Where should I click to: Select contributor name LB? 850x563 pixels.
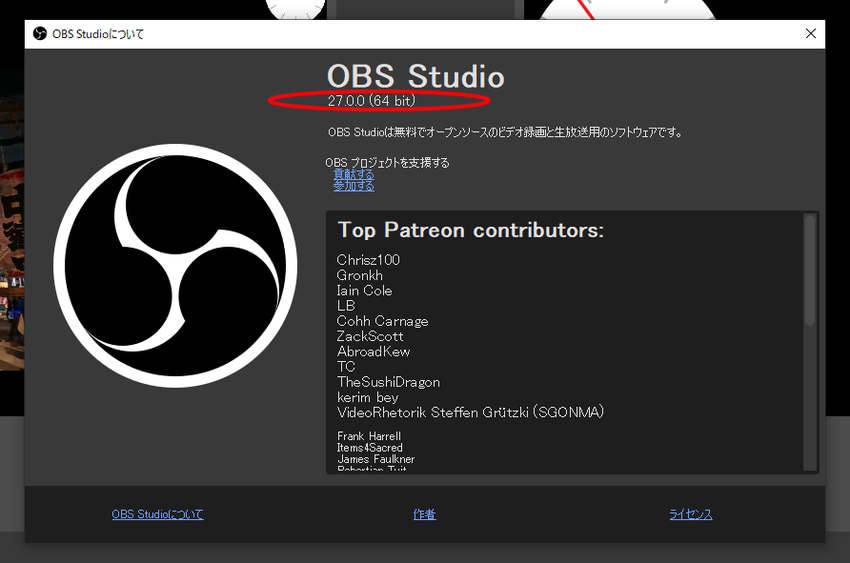346,306
